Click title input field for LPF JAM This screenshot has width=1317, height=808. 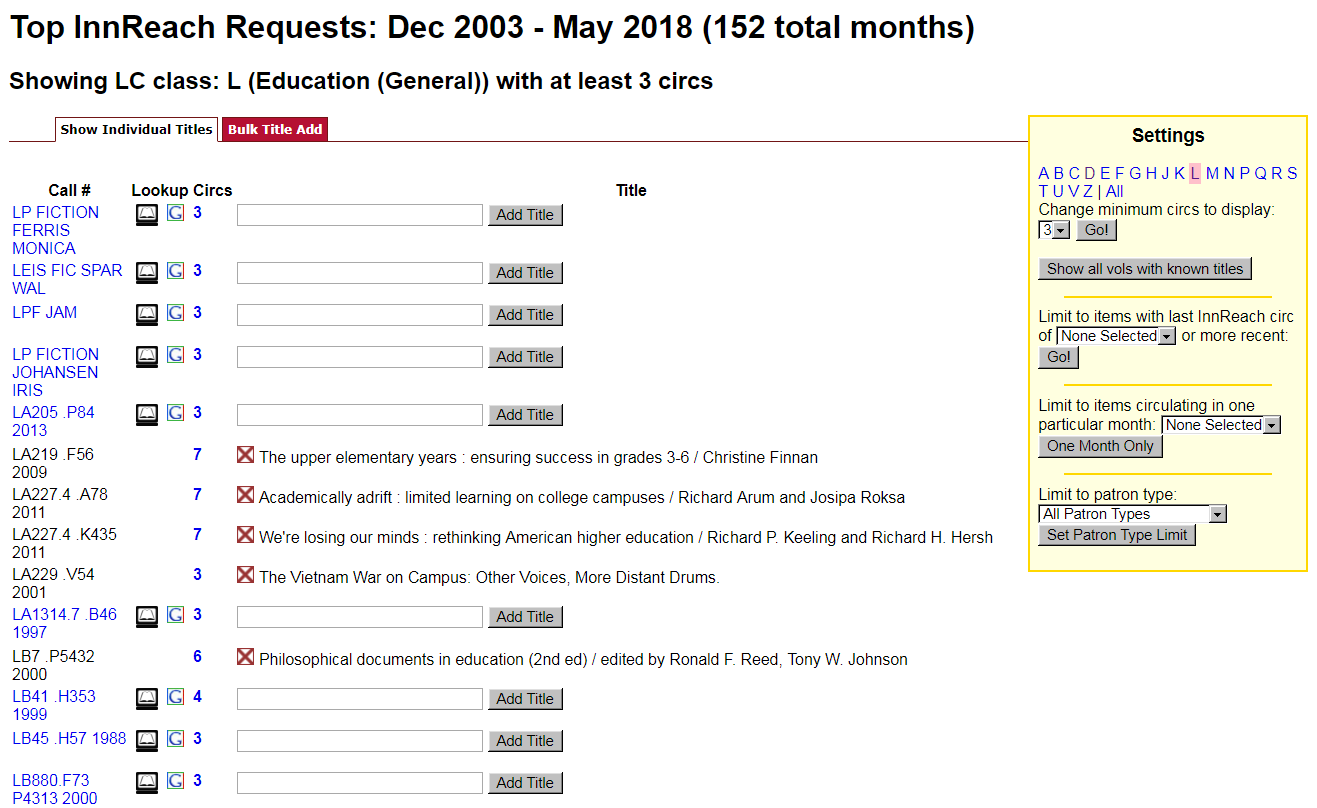(359, 315)
